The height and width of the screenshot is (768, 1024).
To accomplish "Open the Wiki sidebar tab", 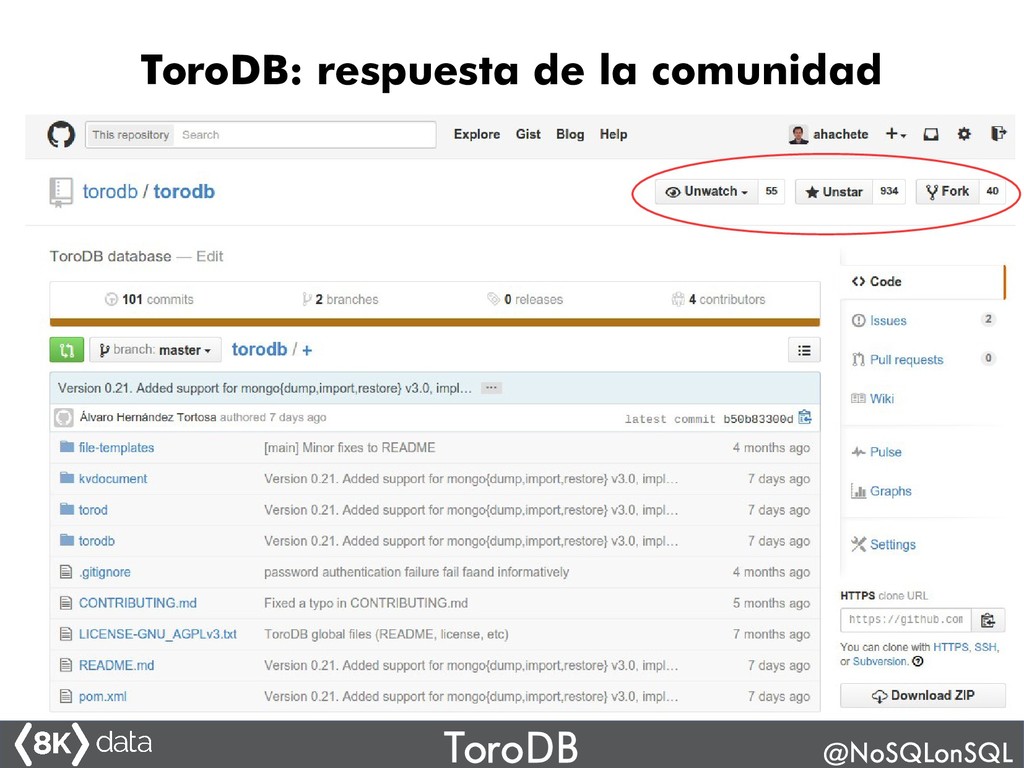I will point(872,398).
